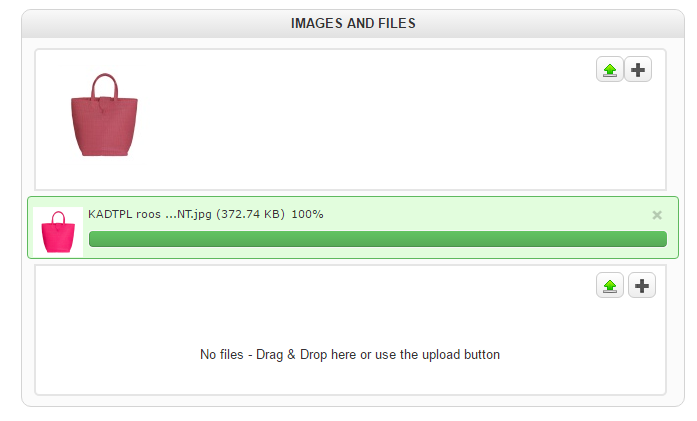This screenshot has height=421, width=697.
Task: Click the file name KADTPL roos ...NT.jpg
Action: tap(146, 214)
